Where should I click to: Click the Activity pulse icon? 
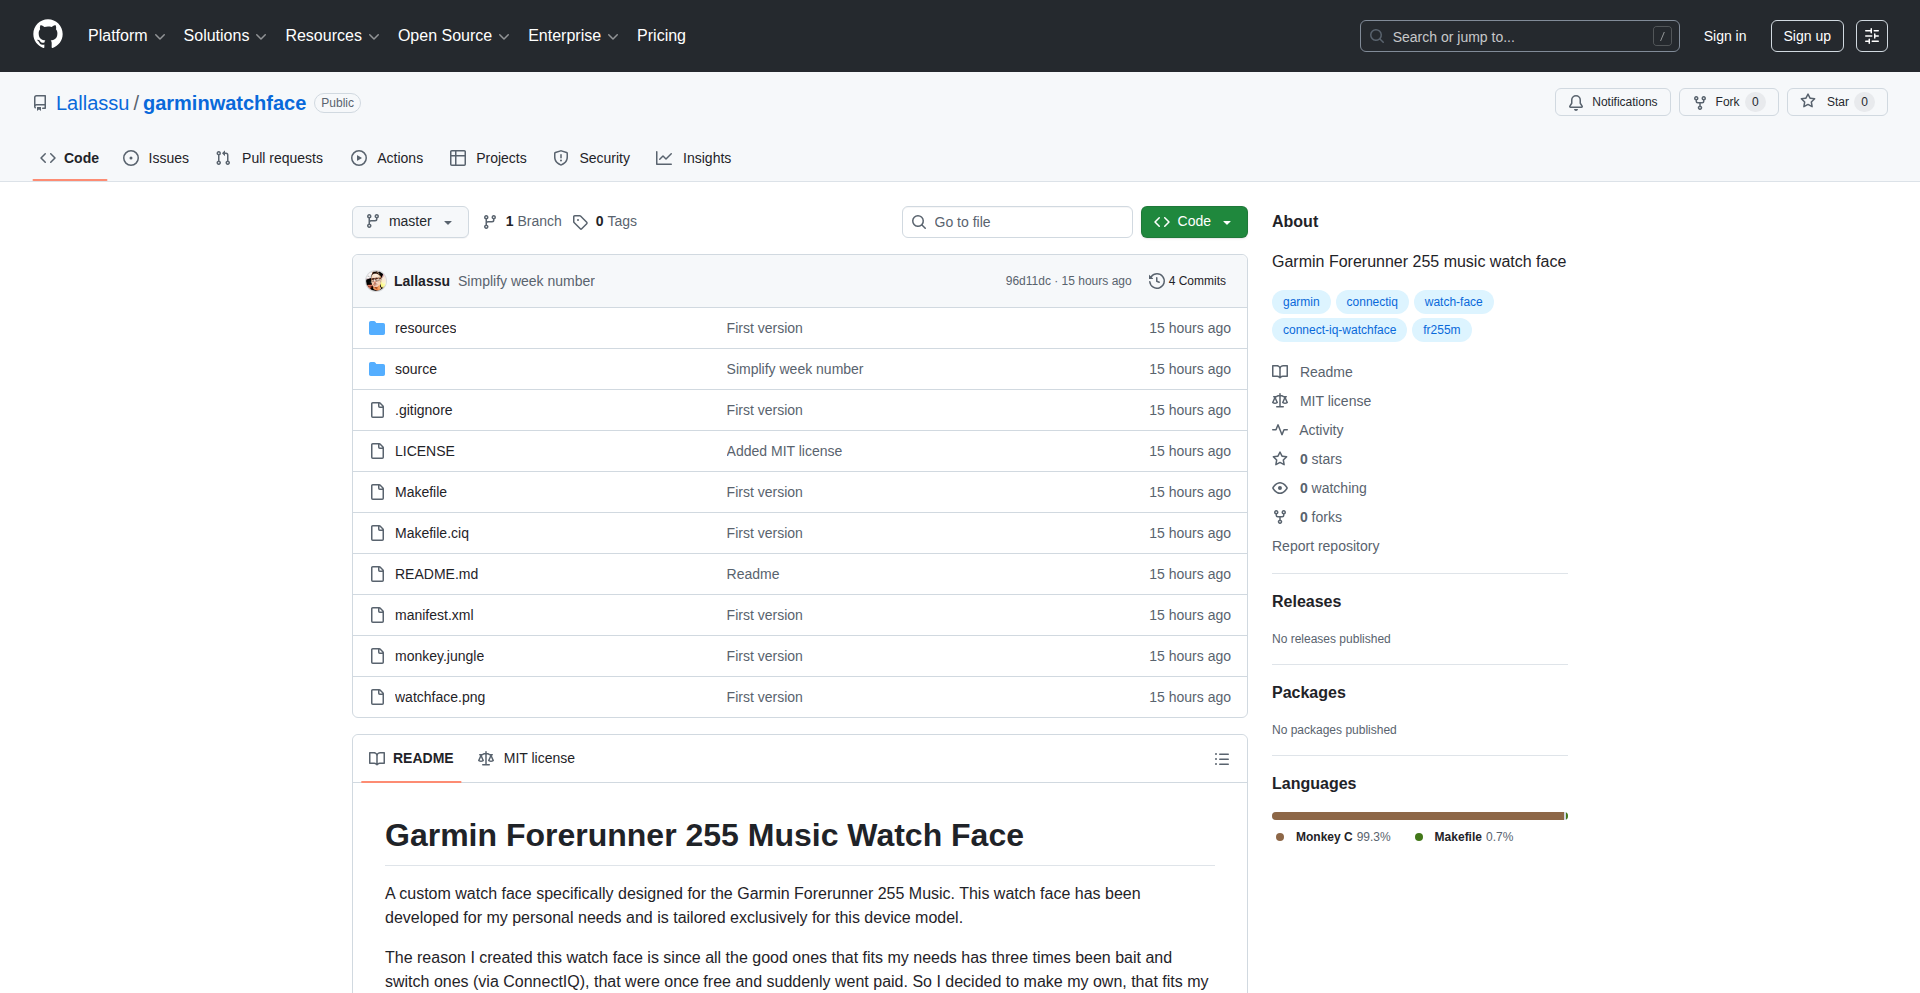(x=1280, y=430)
